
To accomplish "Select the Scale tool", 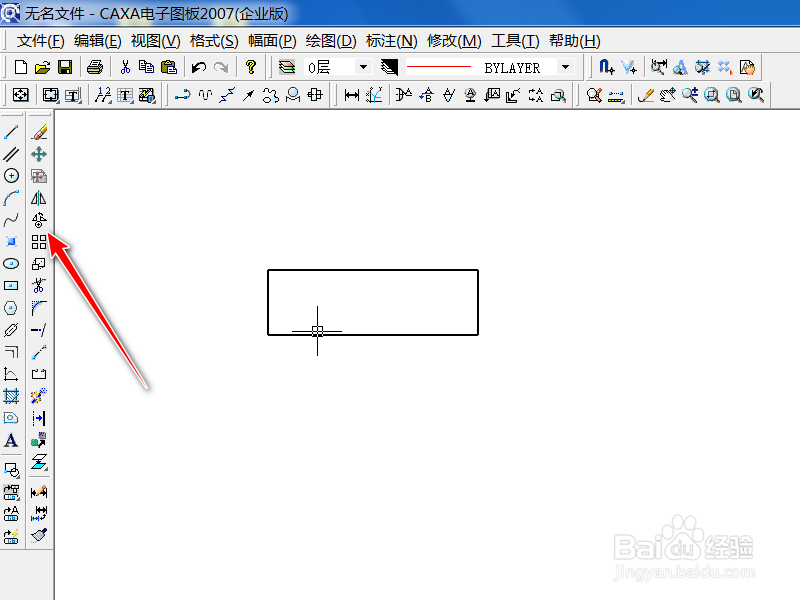I will click(39, 264).
